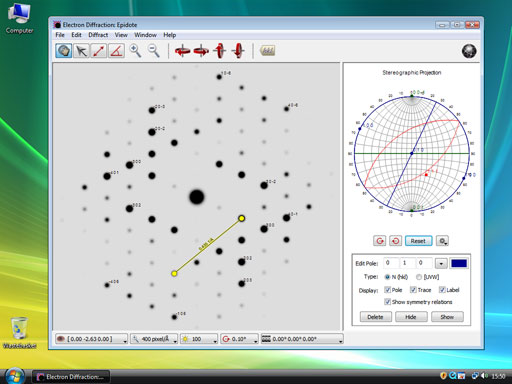Image resolution: width=512 pixels, height=384 pixels.
Task: Click the third Edit Pole index field
Action: pyautogui.click(x=424, y=263)
